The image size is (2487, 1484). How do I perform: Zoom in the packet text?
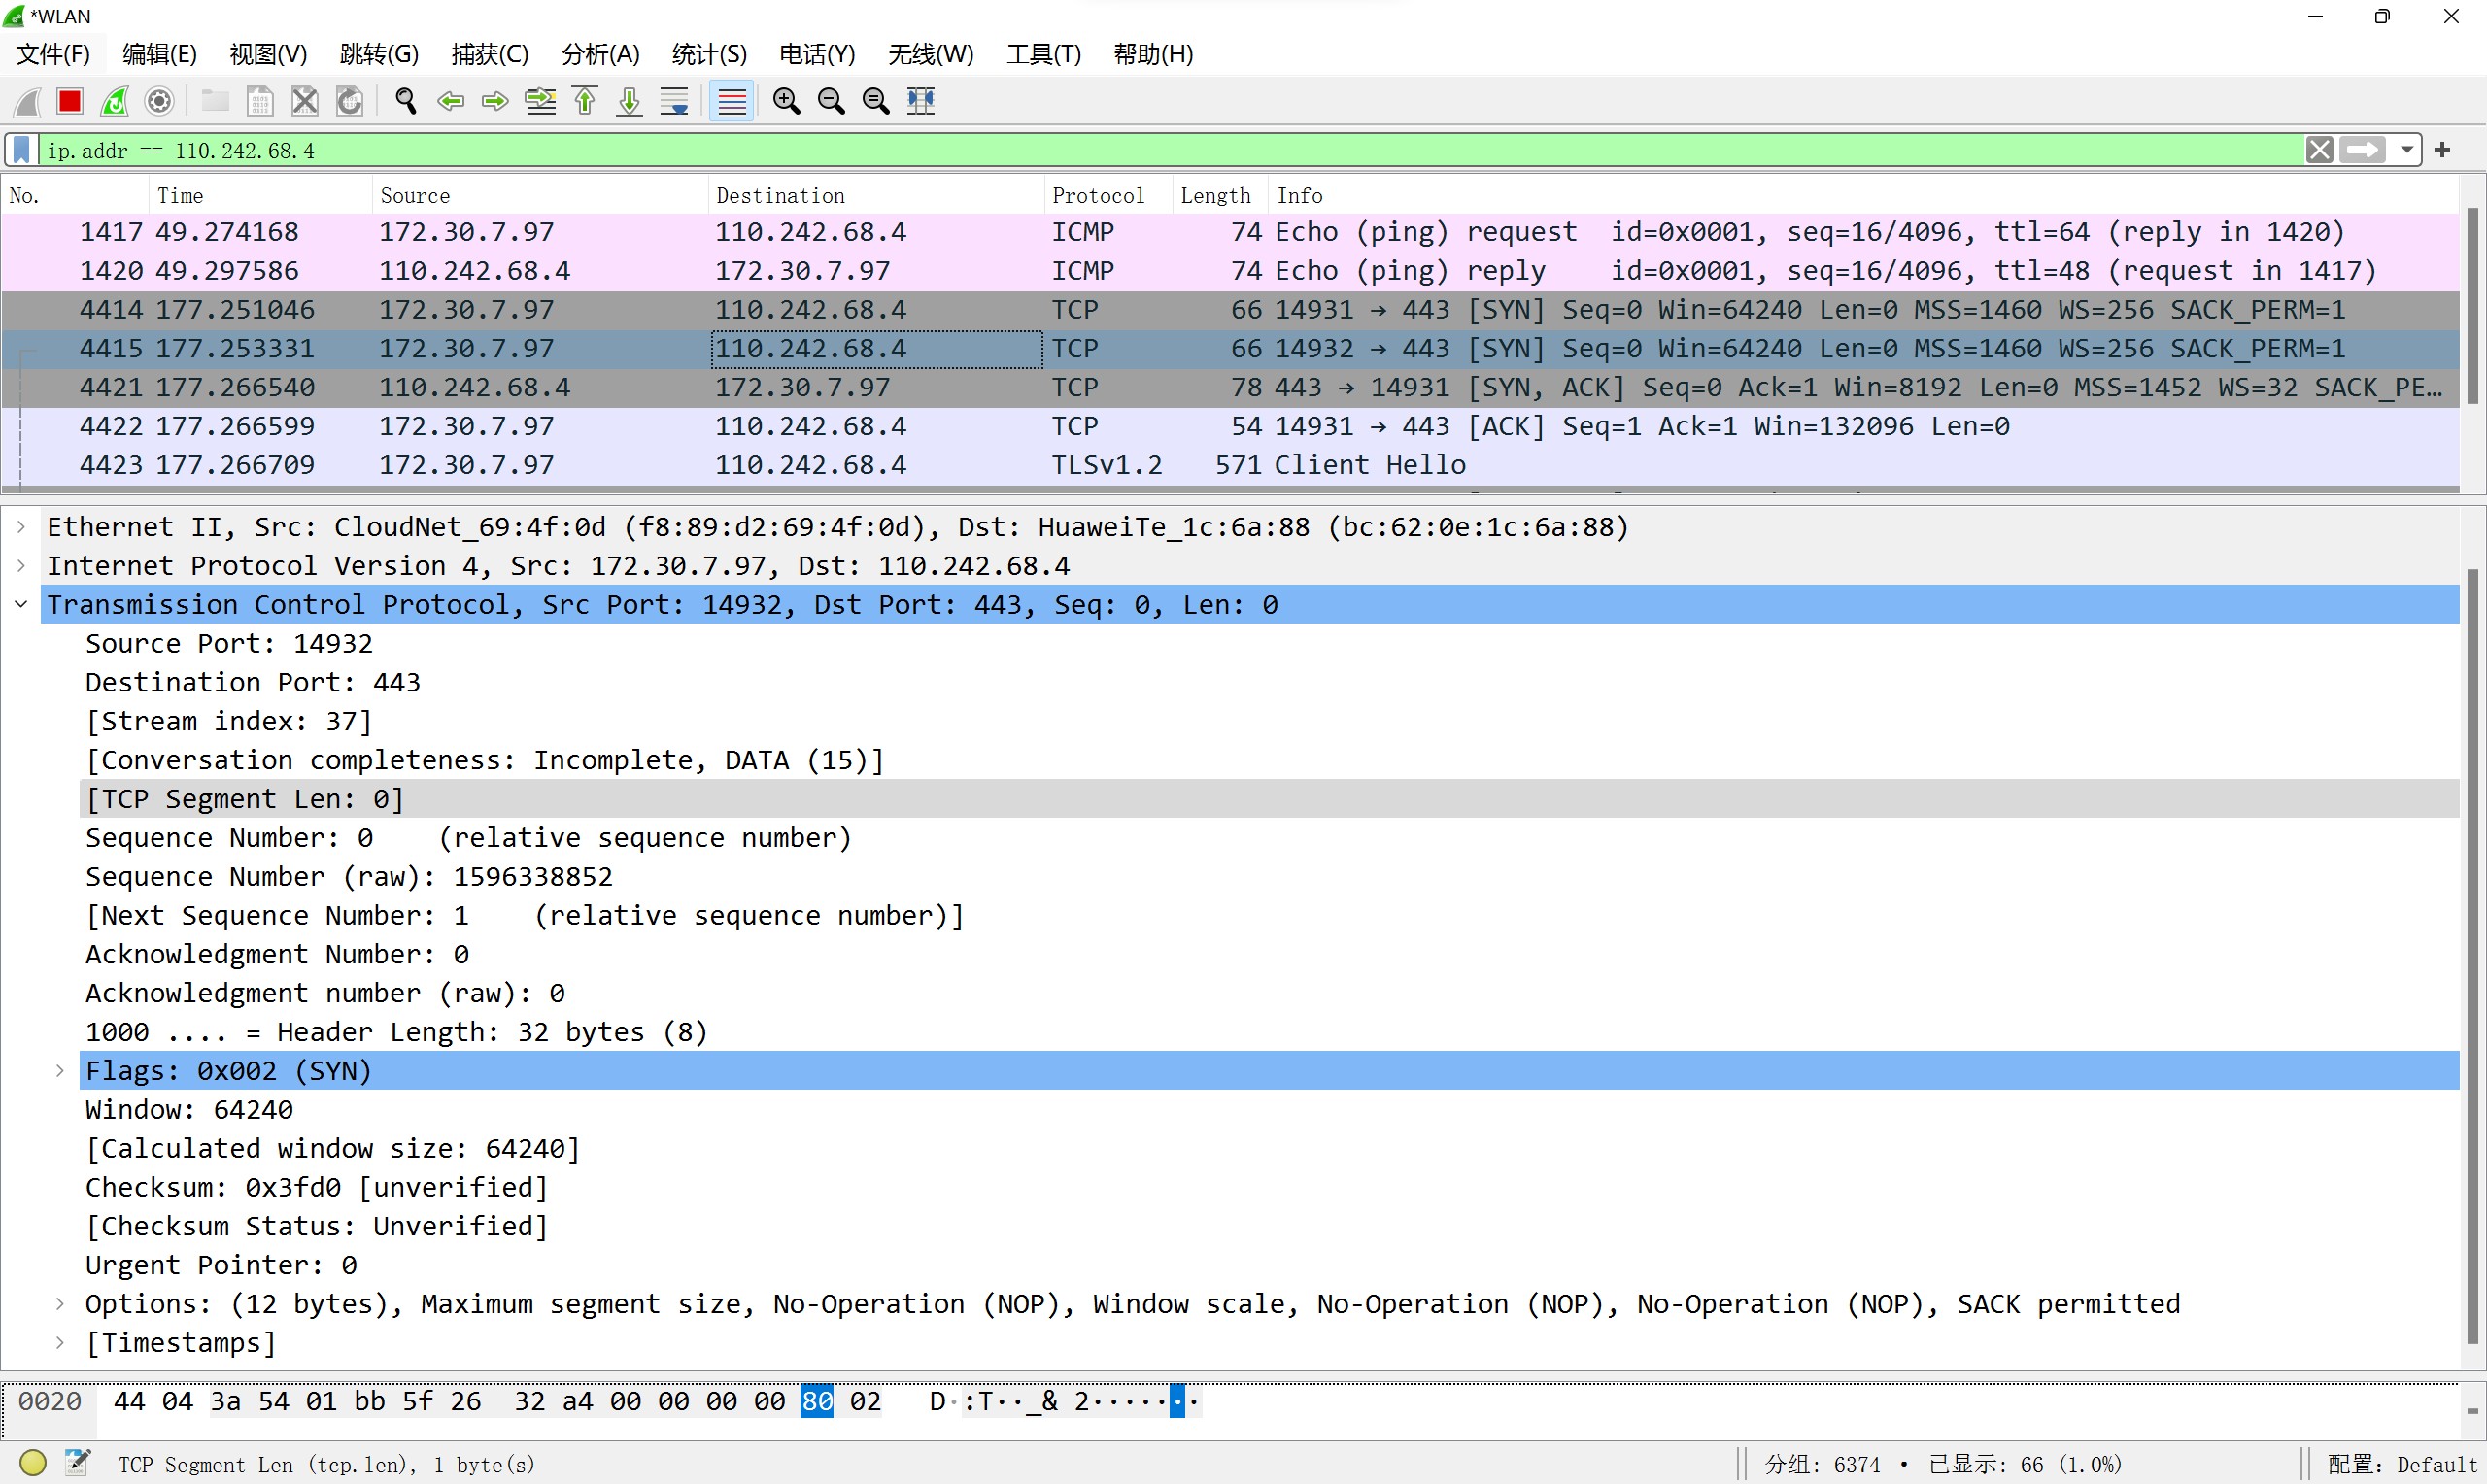(x=786, y=101)
